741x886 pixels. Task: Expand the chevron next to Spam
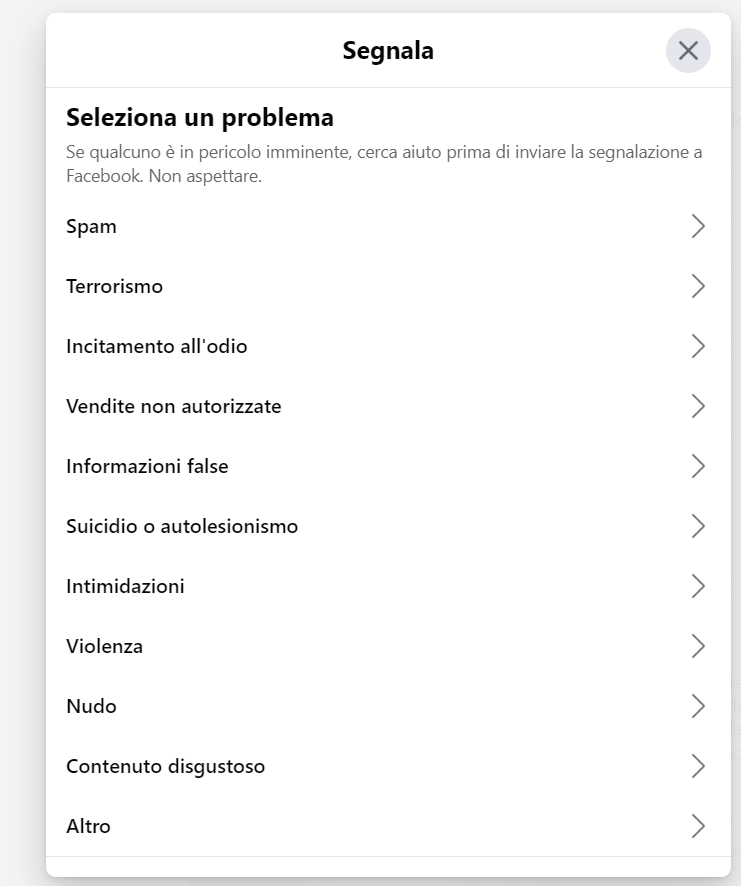click(697, 226)
